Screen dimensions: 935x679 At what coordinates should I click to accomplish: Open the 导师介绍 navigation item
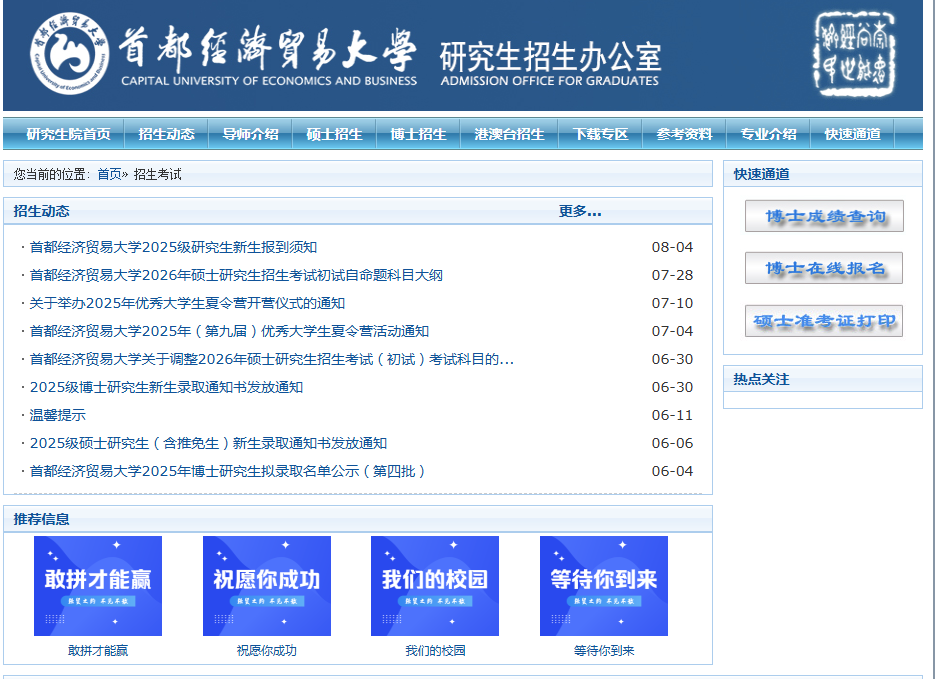(x=250, y=134)
